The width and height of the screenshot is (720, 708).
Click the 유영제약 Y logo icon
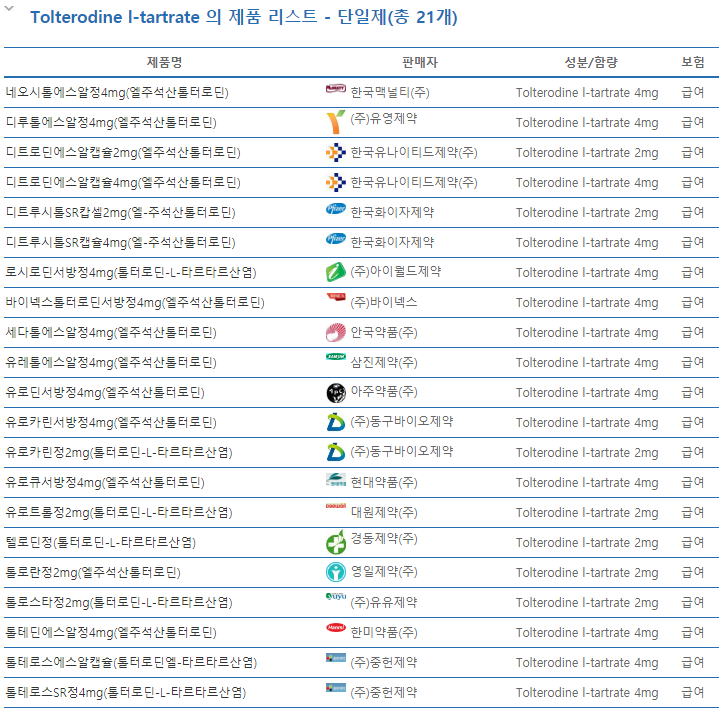[336, 122]
